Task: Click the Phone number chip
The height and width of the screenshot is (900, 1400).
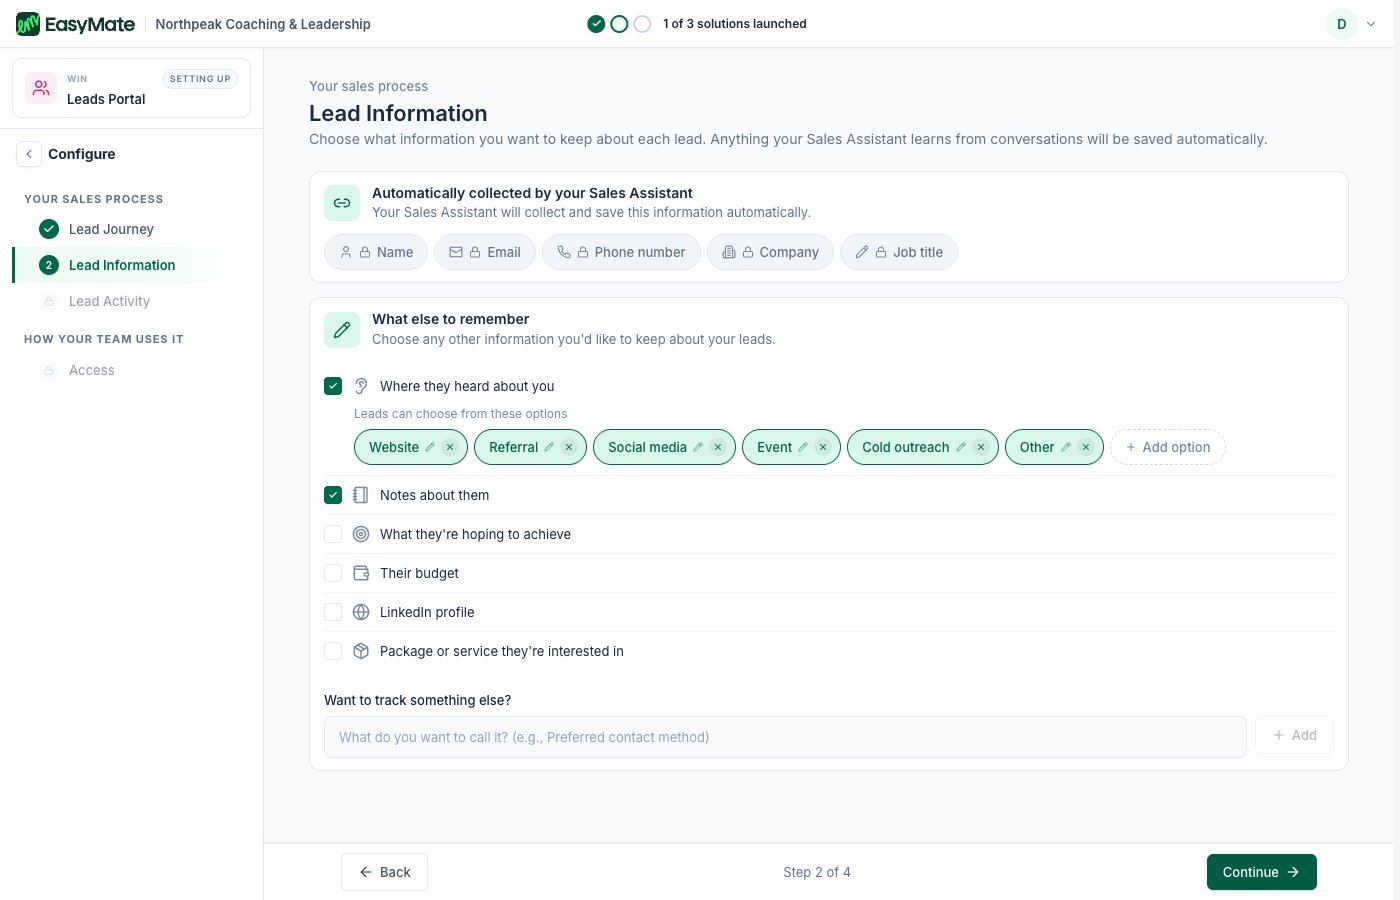Action: coord(621,252)
